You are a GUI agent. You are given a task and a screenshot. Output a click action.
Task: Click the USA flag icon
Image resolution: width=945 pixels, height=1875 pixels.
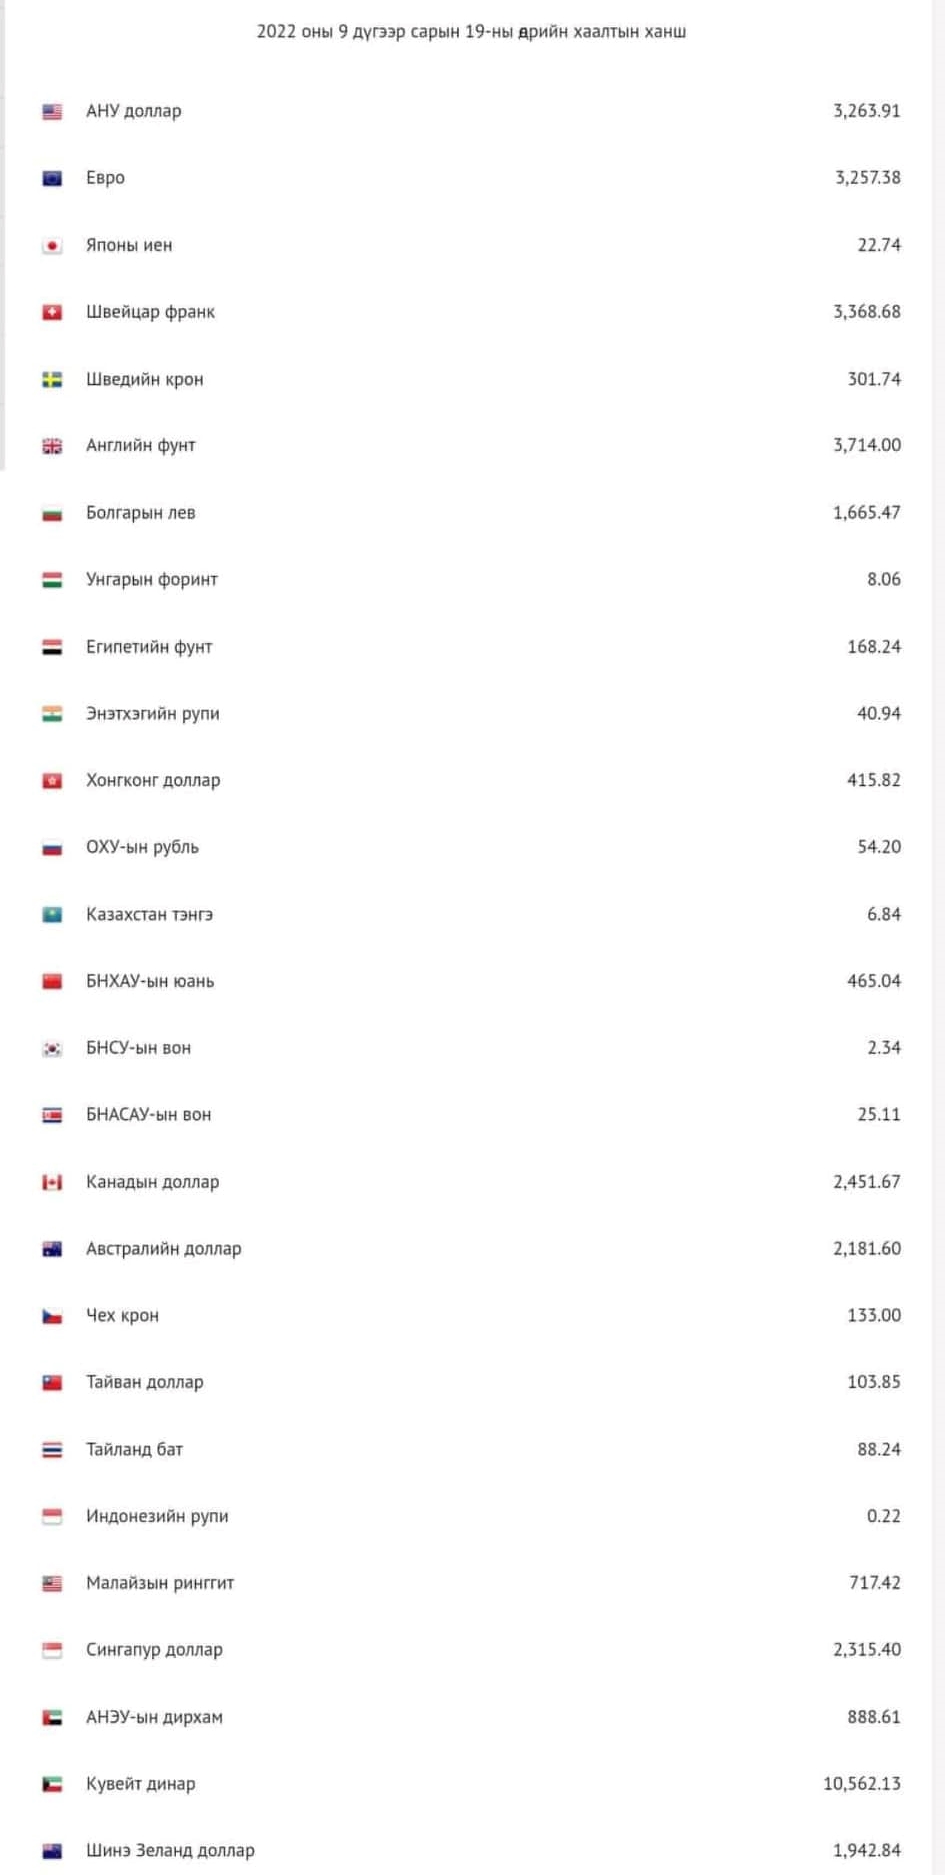coord(52,112)
